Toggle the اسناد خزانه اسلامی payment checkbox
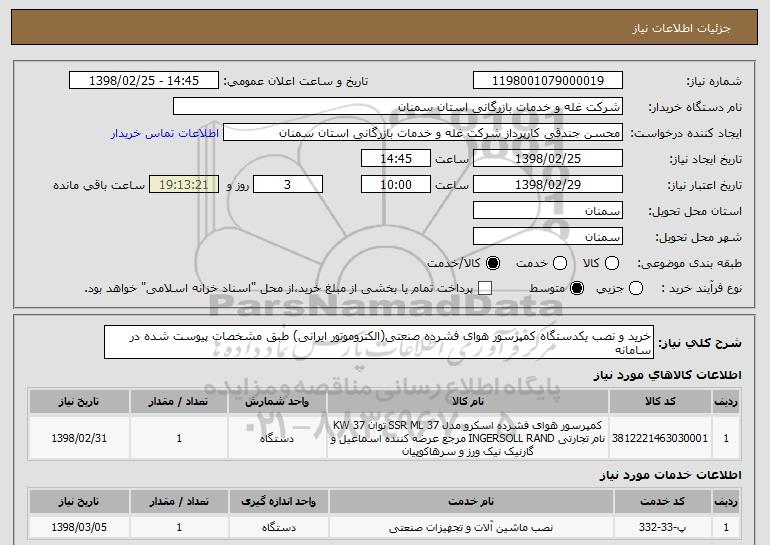 point(485,288)
